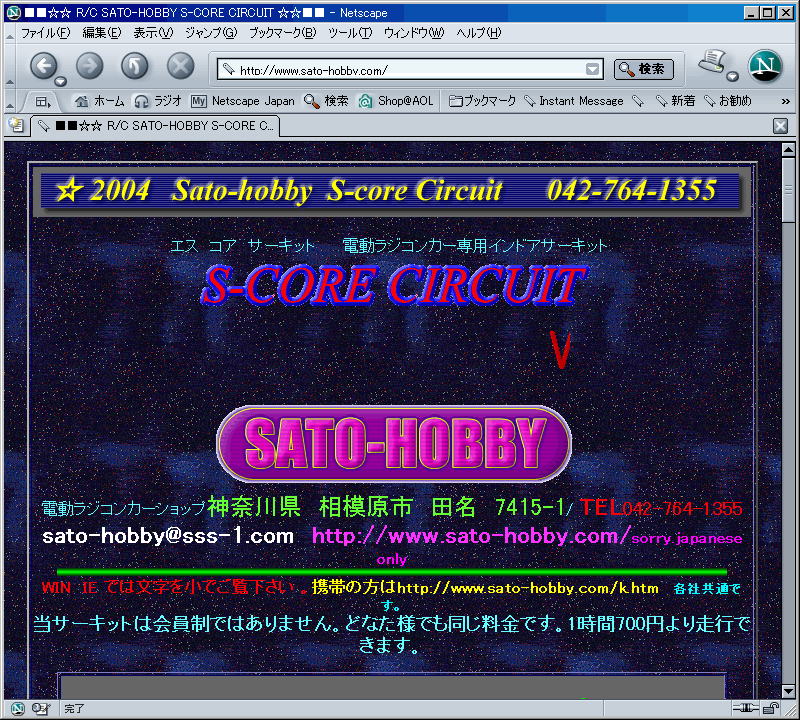Viewport: 800px width, 720px height.
Task: Open the ツール(T) menu
Action: [x=350, y=33]
